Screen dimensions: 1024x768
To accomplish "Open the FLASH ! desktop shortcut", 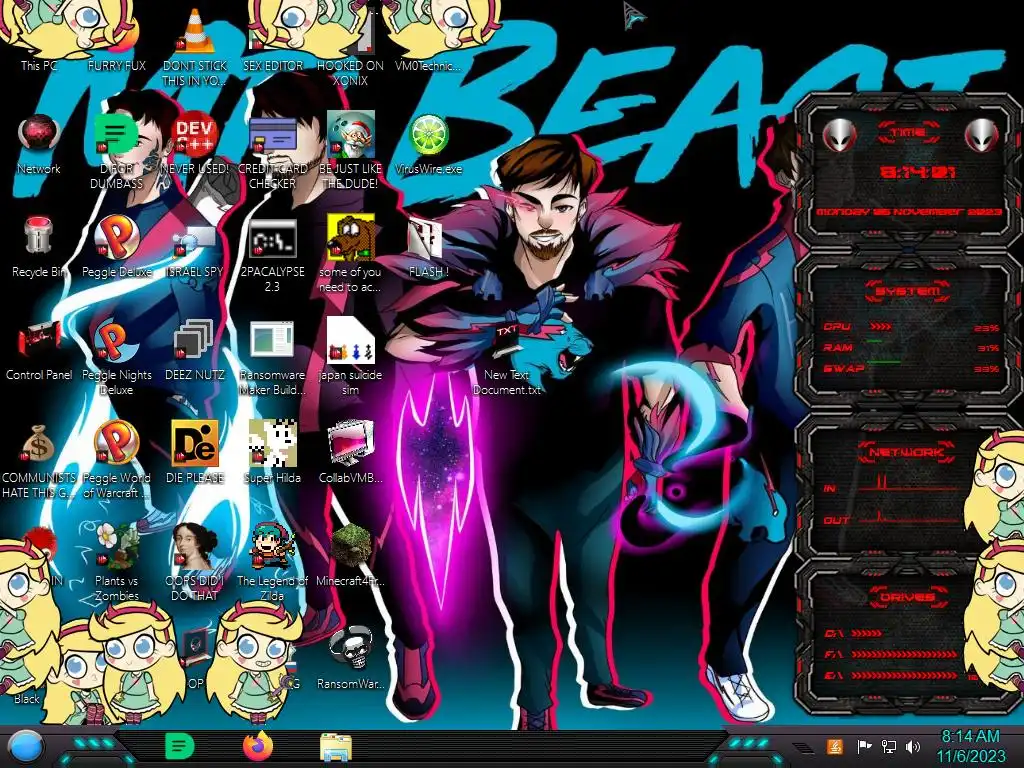I will tap(428, 247).
